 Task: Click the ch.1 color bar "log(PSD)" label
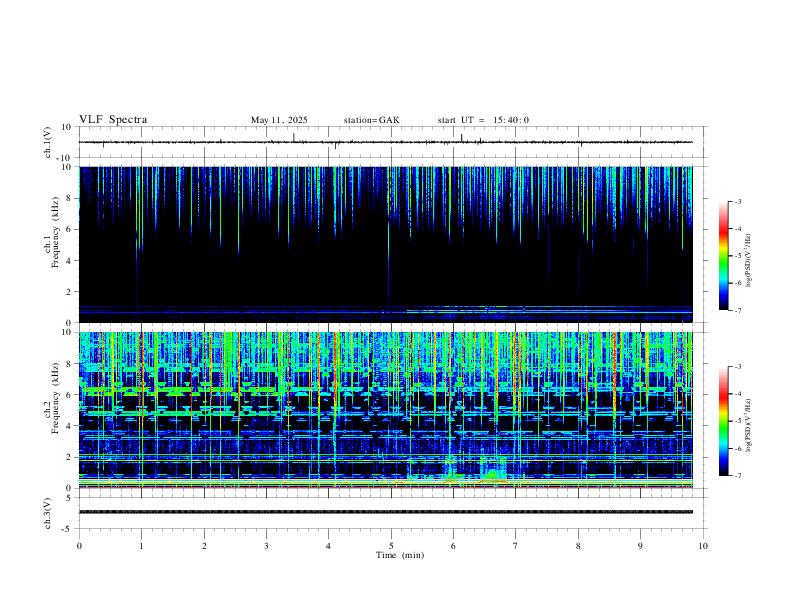[x=749, y=259]
